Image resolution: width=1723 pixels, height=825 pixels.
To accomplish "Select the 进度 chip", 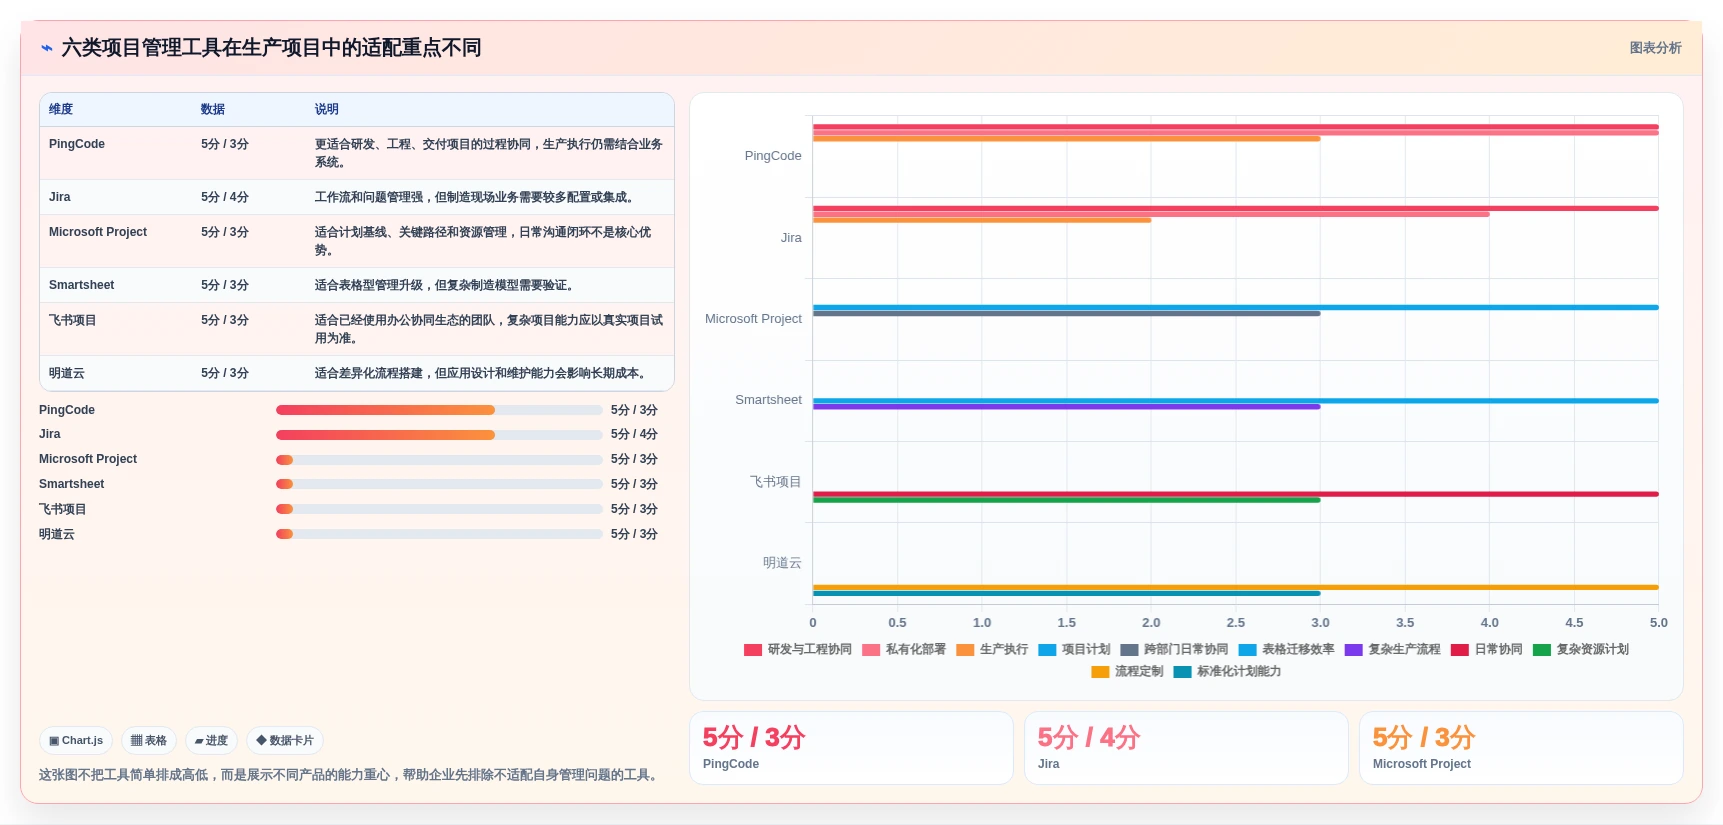I will click(211, 741).
